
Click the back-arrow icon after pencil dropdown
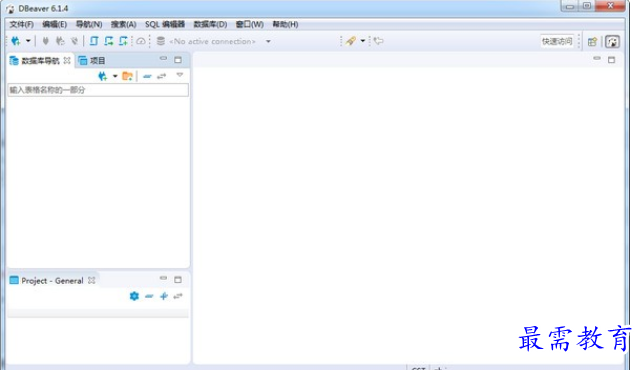[x=379, y=41]
